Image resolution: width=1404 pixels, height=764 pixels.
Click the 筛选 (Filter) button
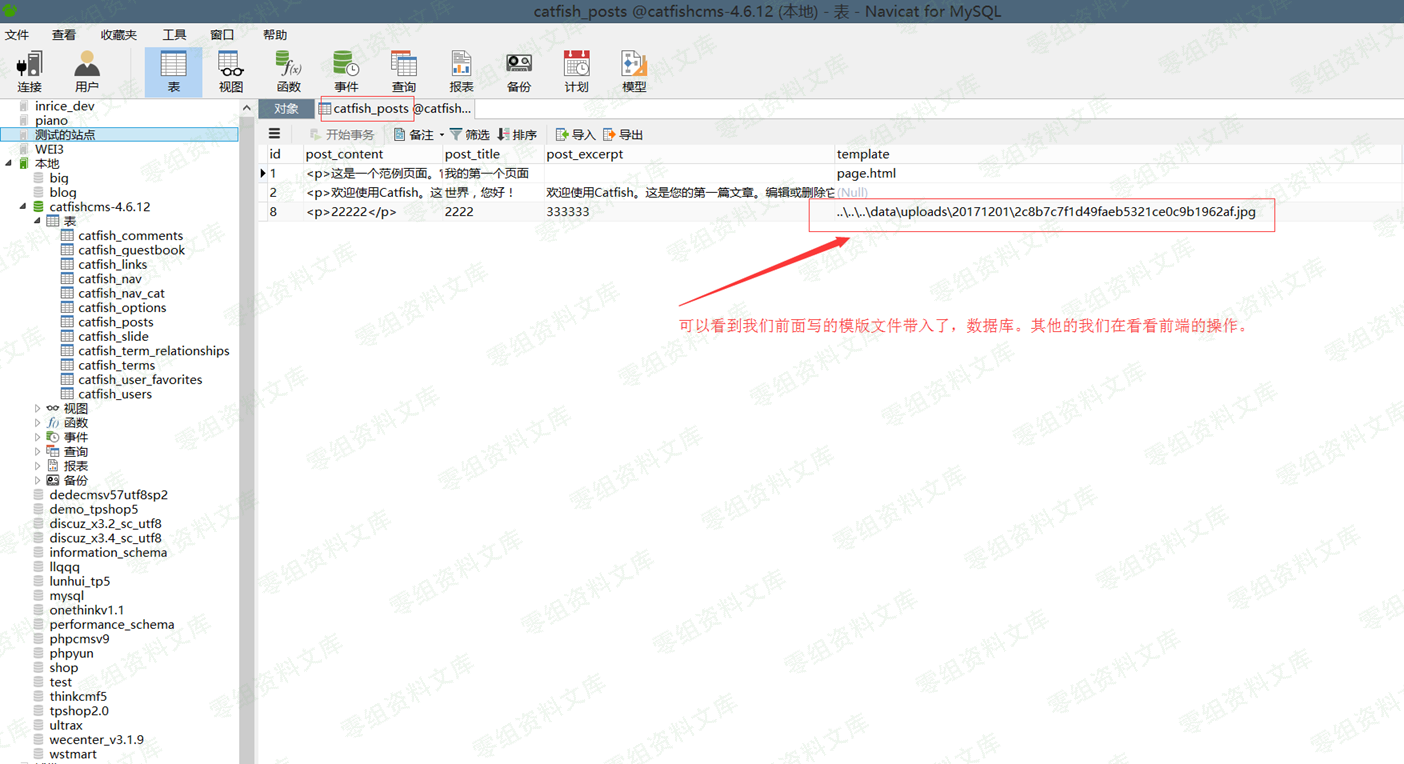pos(470,135)
